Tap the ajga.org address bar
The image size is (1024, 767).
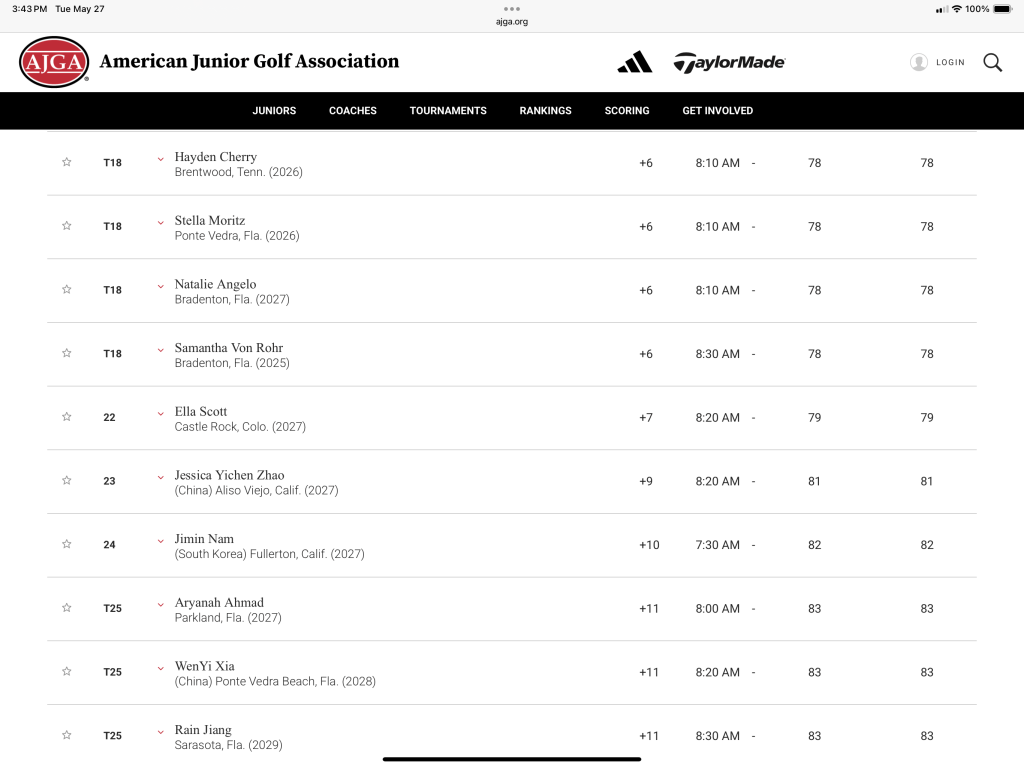click(512, 21)
